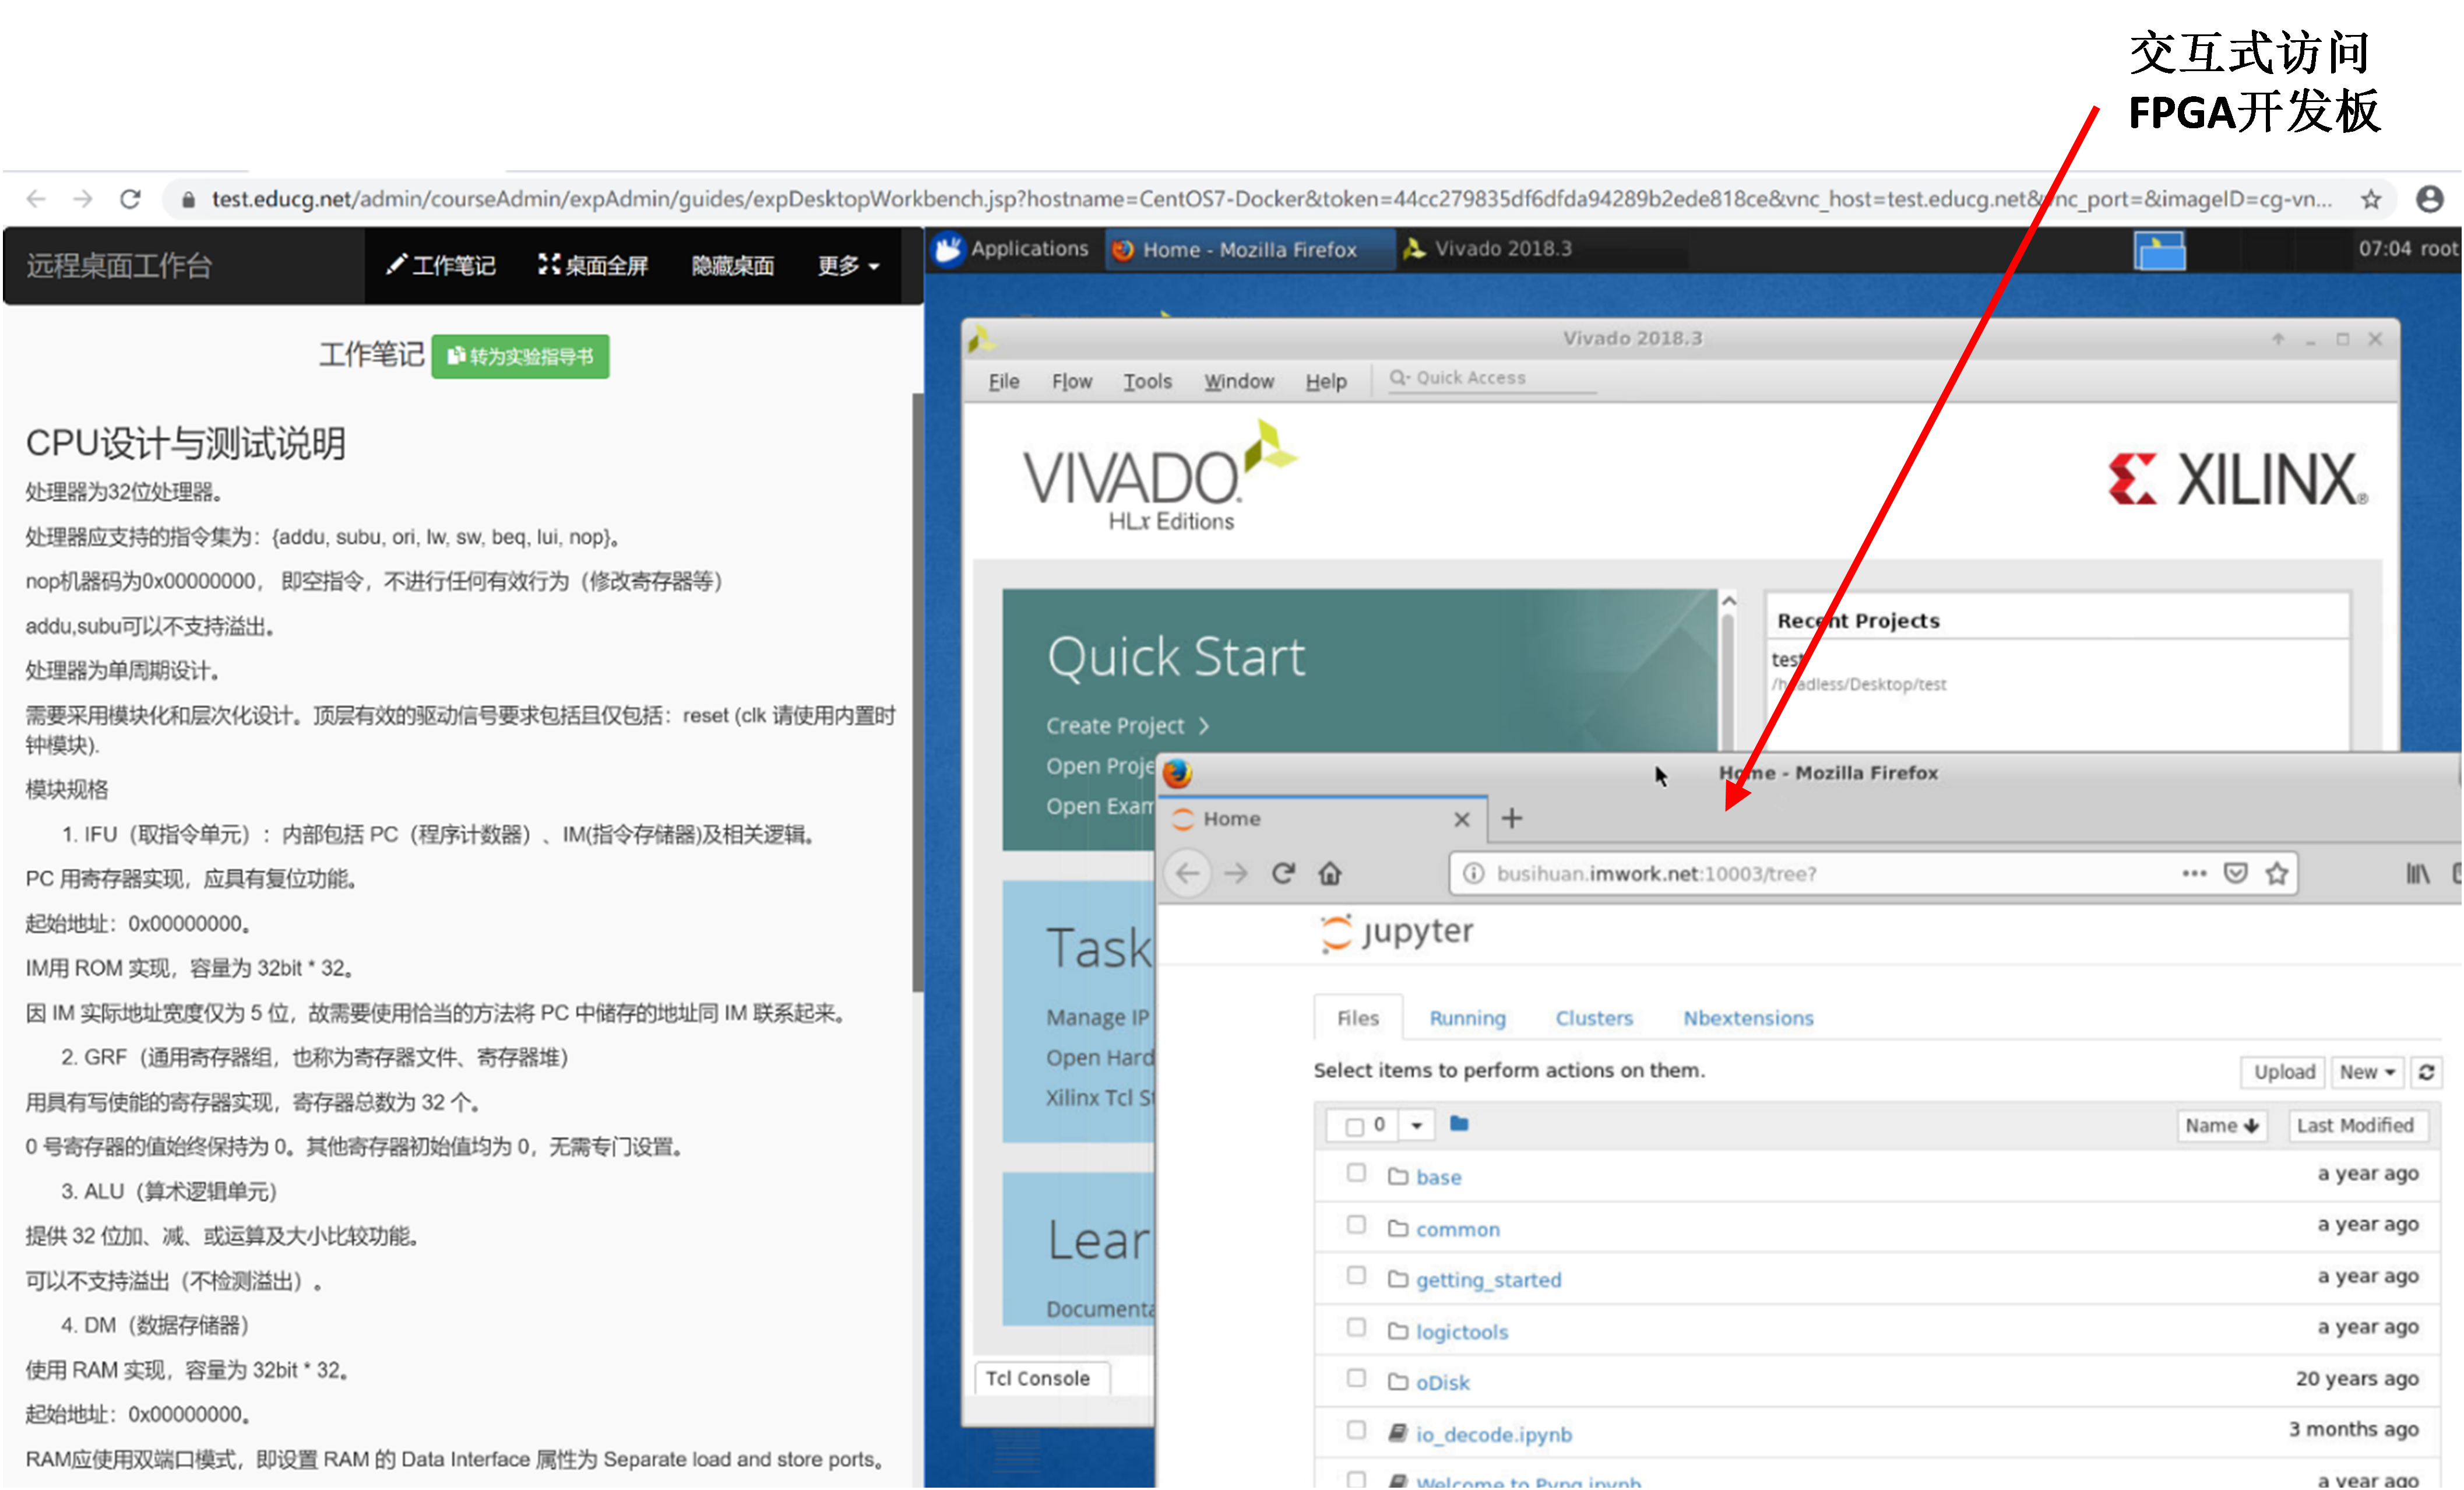Image resolution: width=2464 pixels, height=1490 pixels.
Task: Check the logictools folder checkbox
Action: 1355,1327
